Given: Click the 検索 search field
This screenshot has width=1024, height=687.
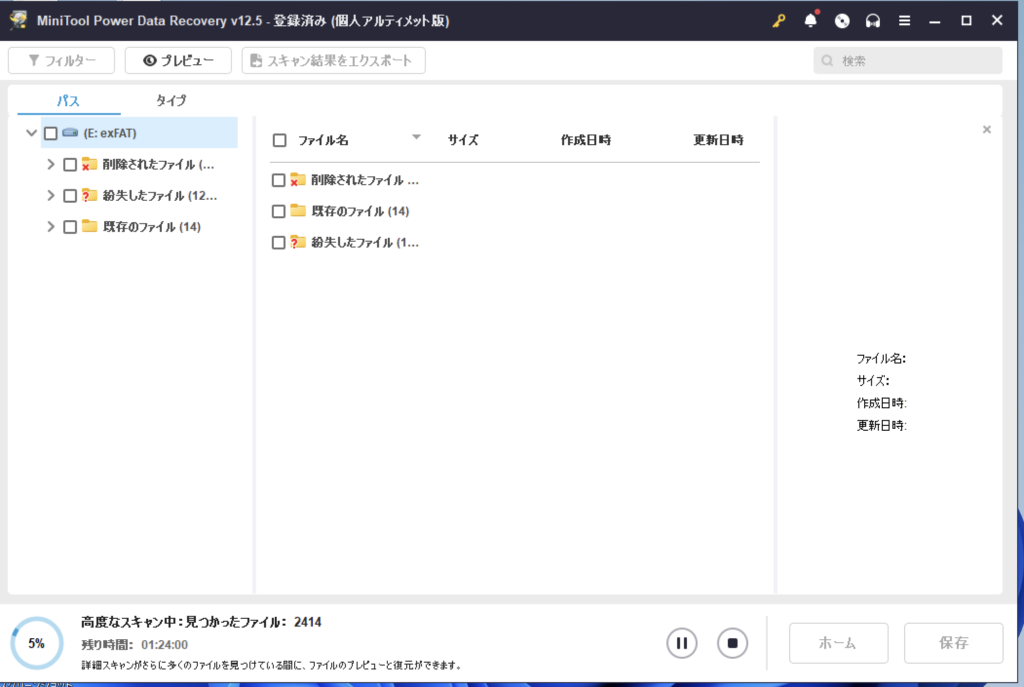Looking at the screenshot, I should pyautogui.click(x=908, y=61).
